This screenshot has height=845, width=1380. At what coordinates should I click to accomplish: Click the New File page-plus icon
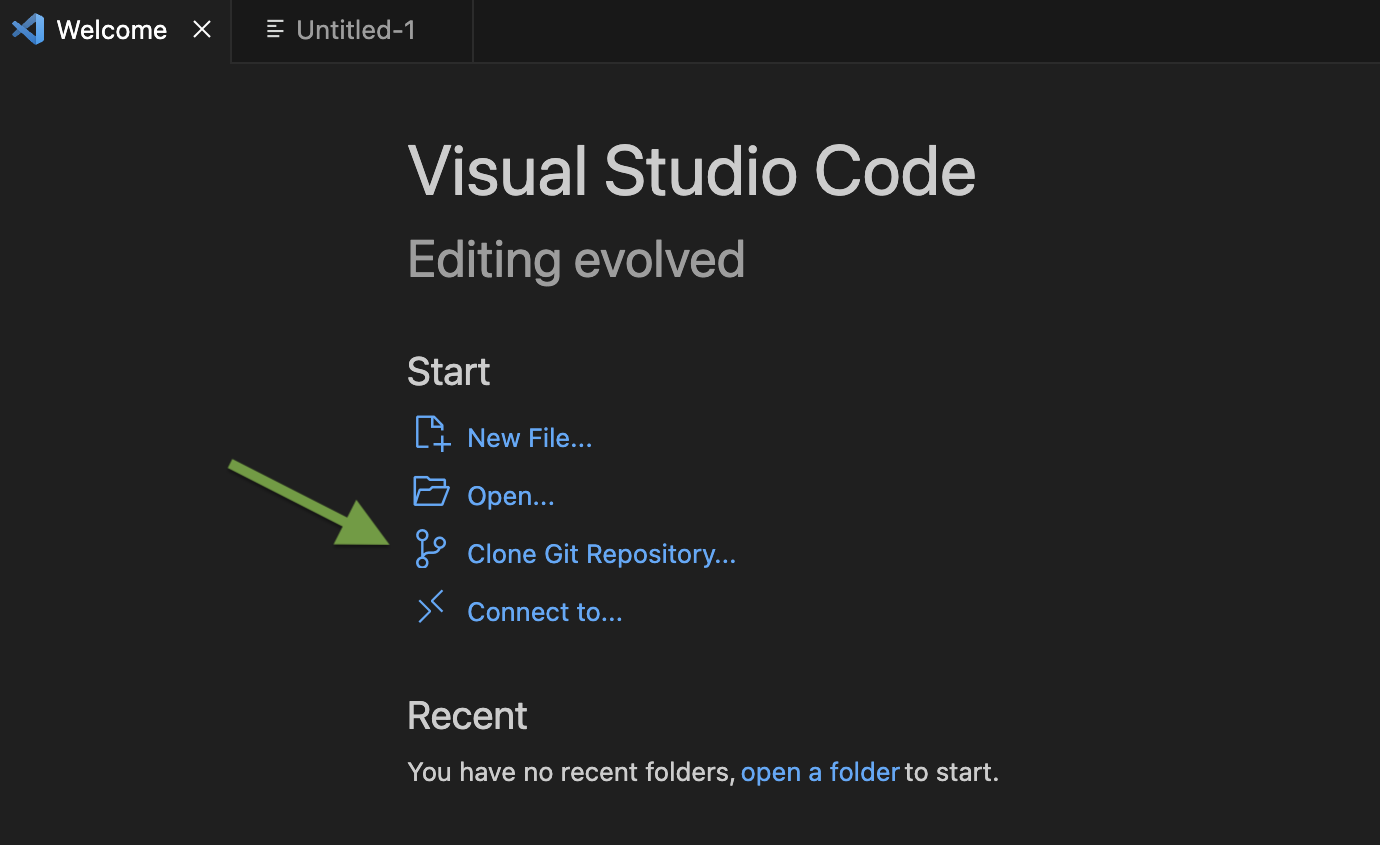[x=432, y=434]
